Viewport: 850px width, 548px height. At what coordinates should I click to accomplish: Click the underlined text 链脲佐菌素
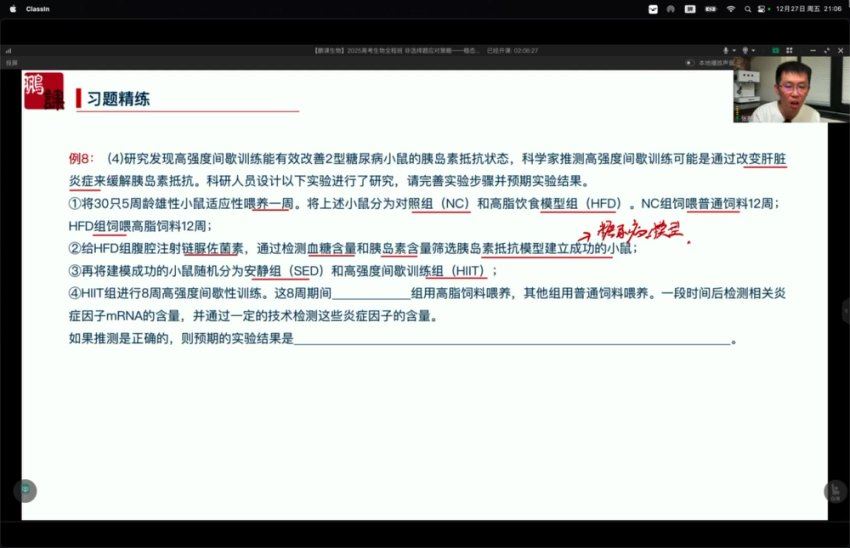pos(213,249)
